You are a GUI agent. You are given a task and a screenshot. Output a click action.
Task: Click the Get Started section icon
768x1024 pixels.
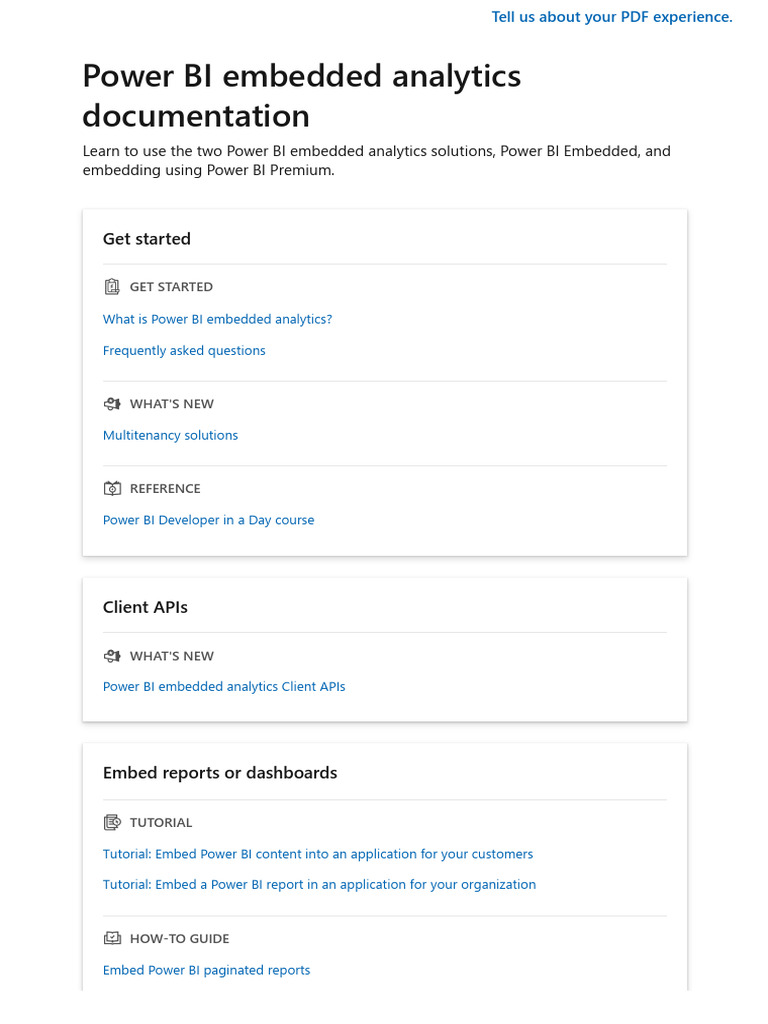tap(112, 287)
